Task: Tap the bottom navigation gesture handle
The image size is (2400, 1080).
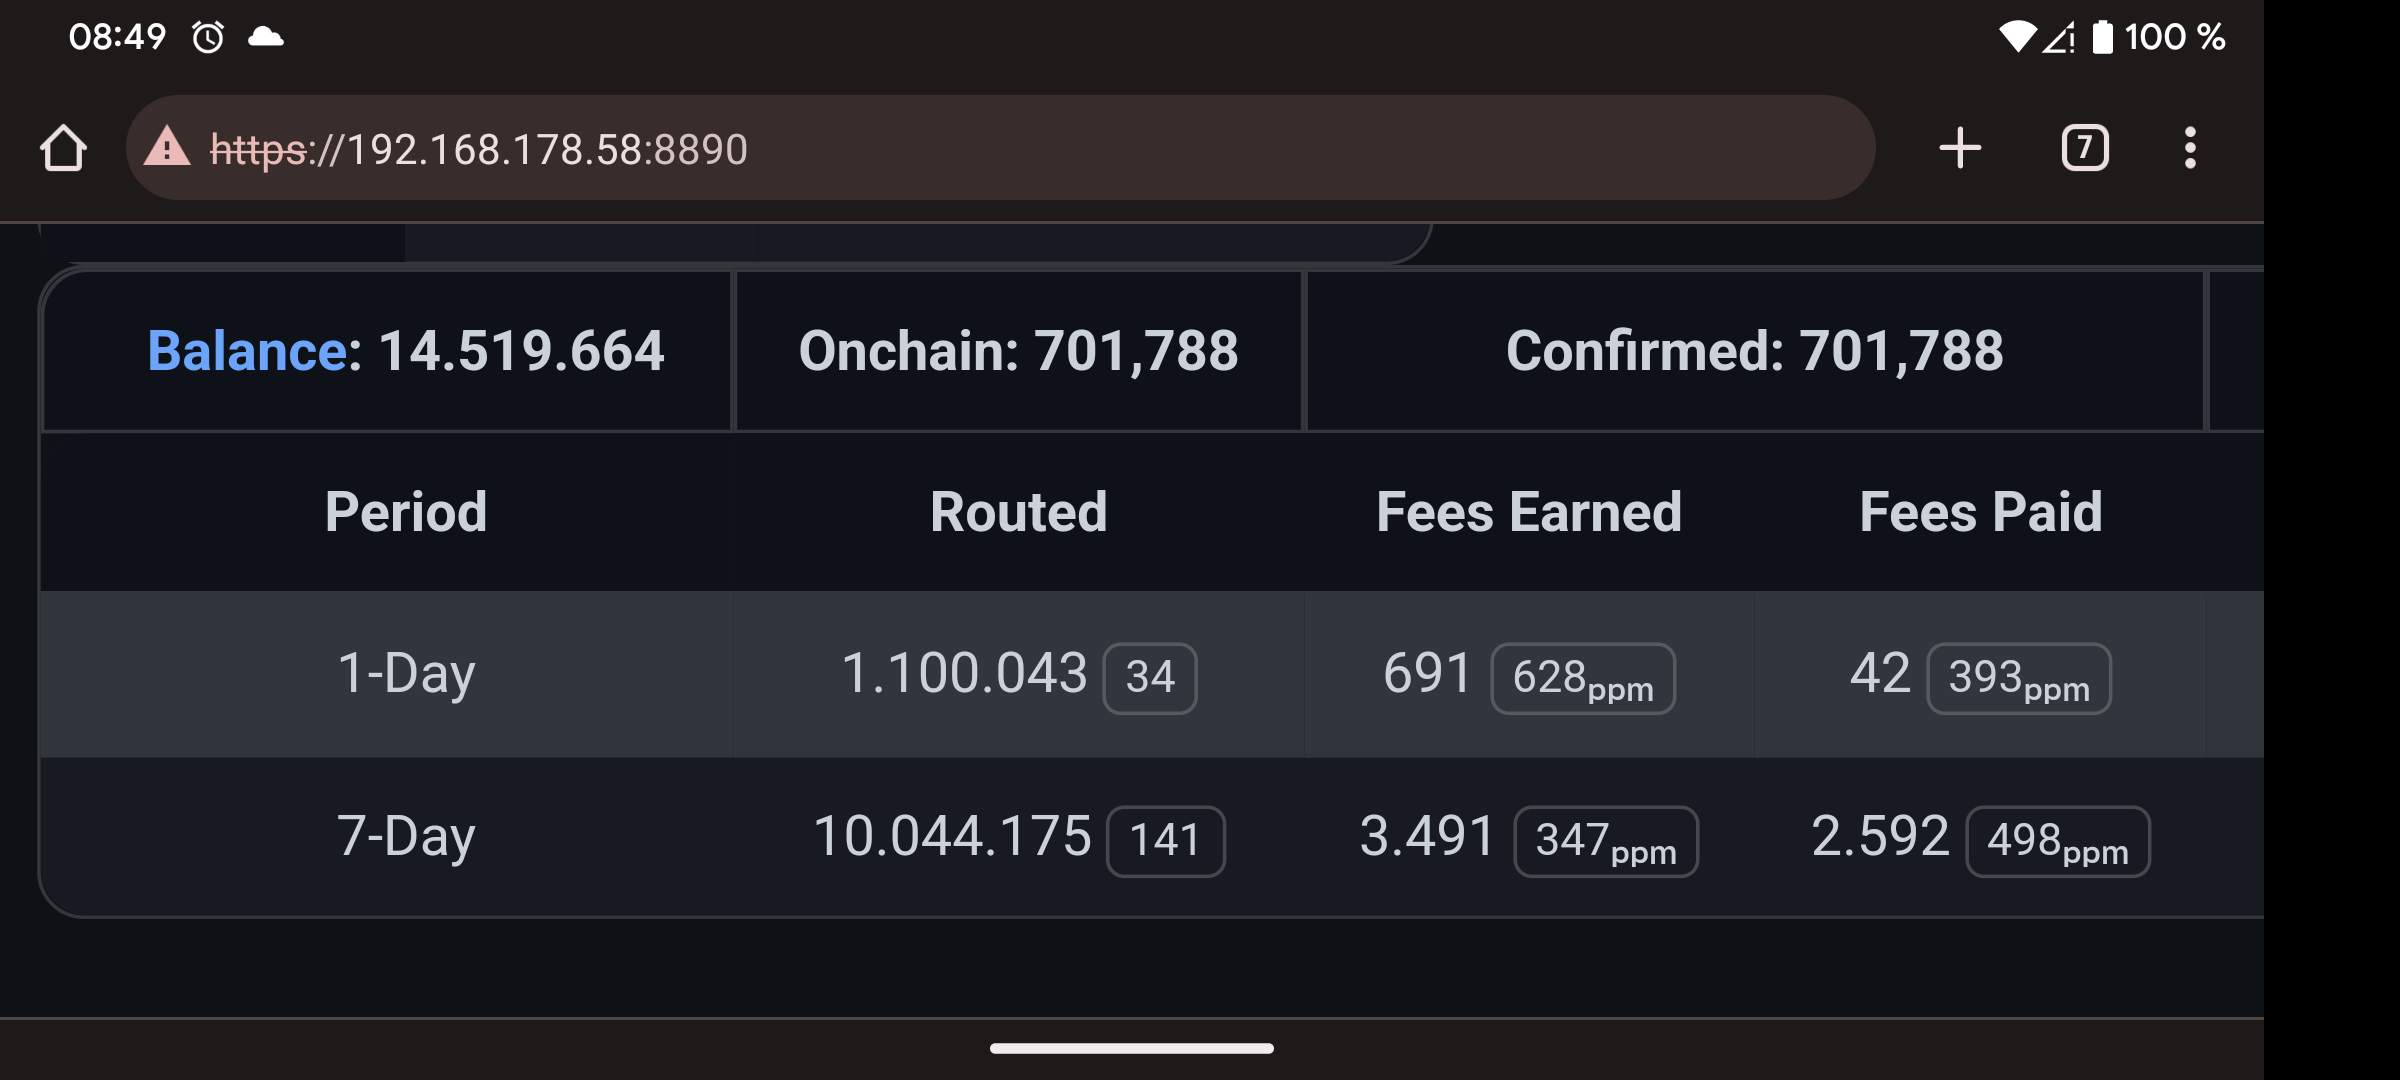Action: coord(1132,1048)
